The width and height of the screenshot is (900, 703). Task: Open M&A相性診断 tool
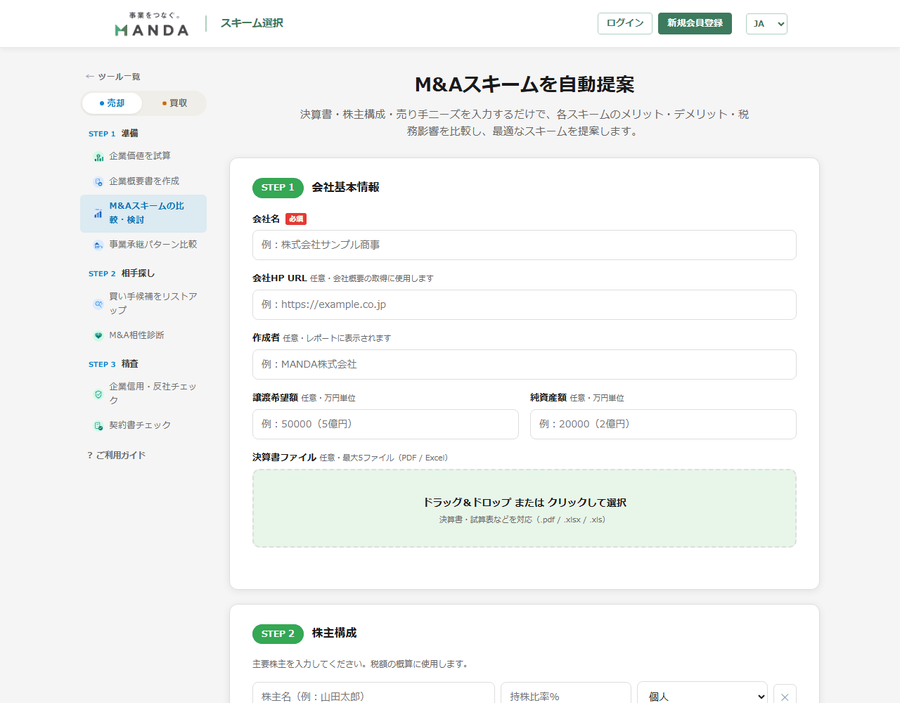[x=143, y=335]
